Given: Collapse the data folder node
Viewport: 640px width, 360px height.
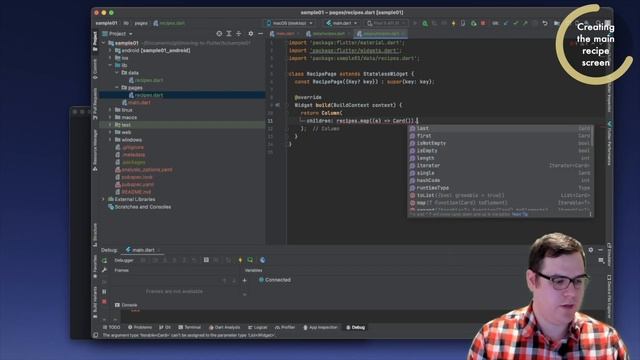Looking at the screenshot, I should click(117, 73).
